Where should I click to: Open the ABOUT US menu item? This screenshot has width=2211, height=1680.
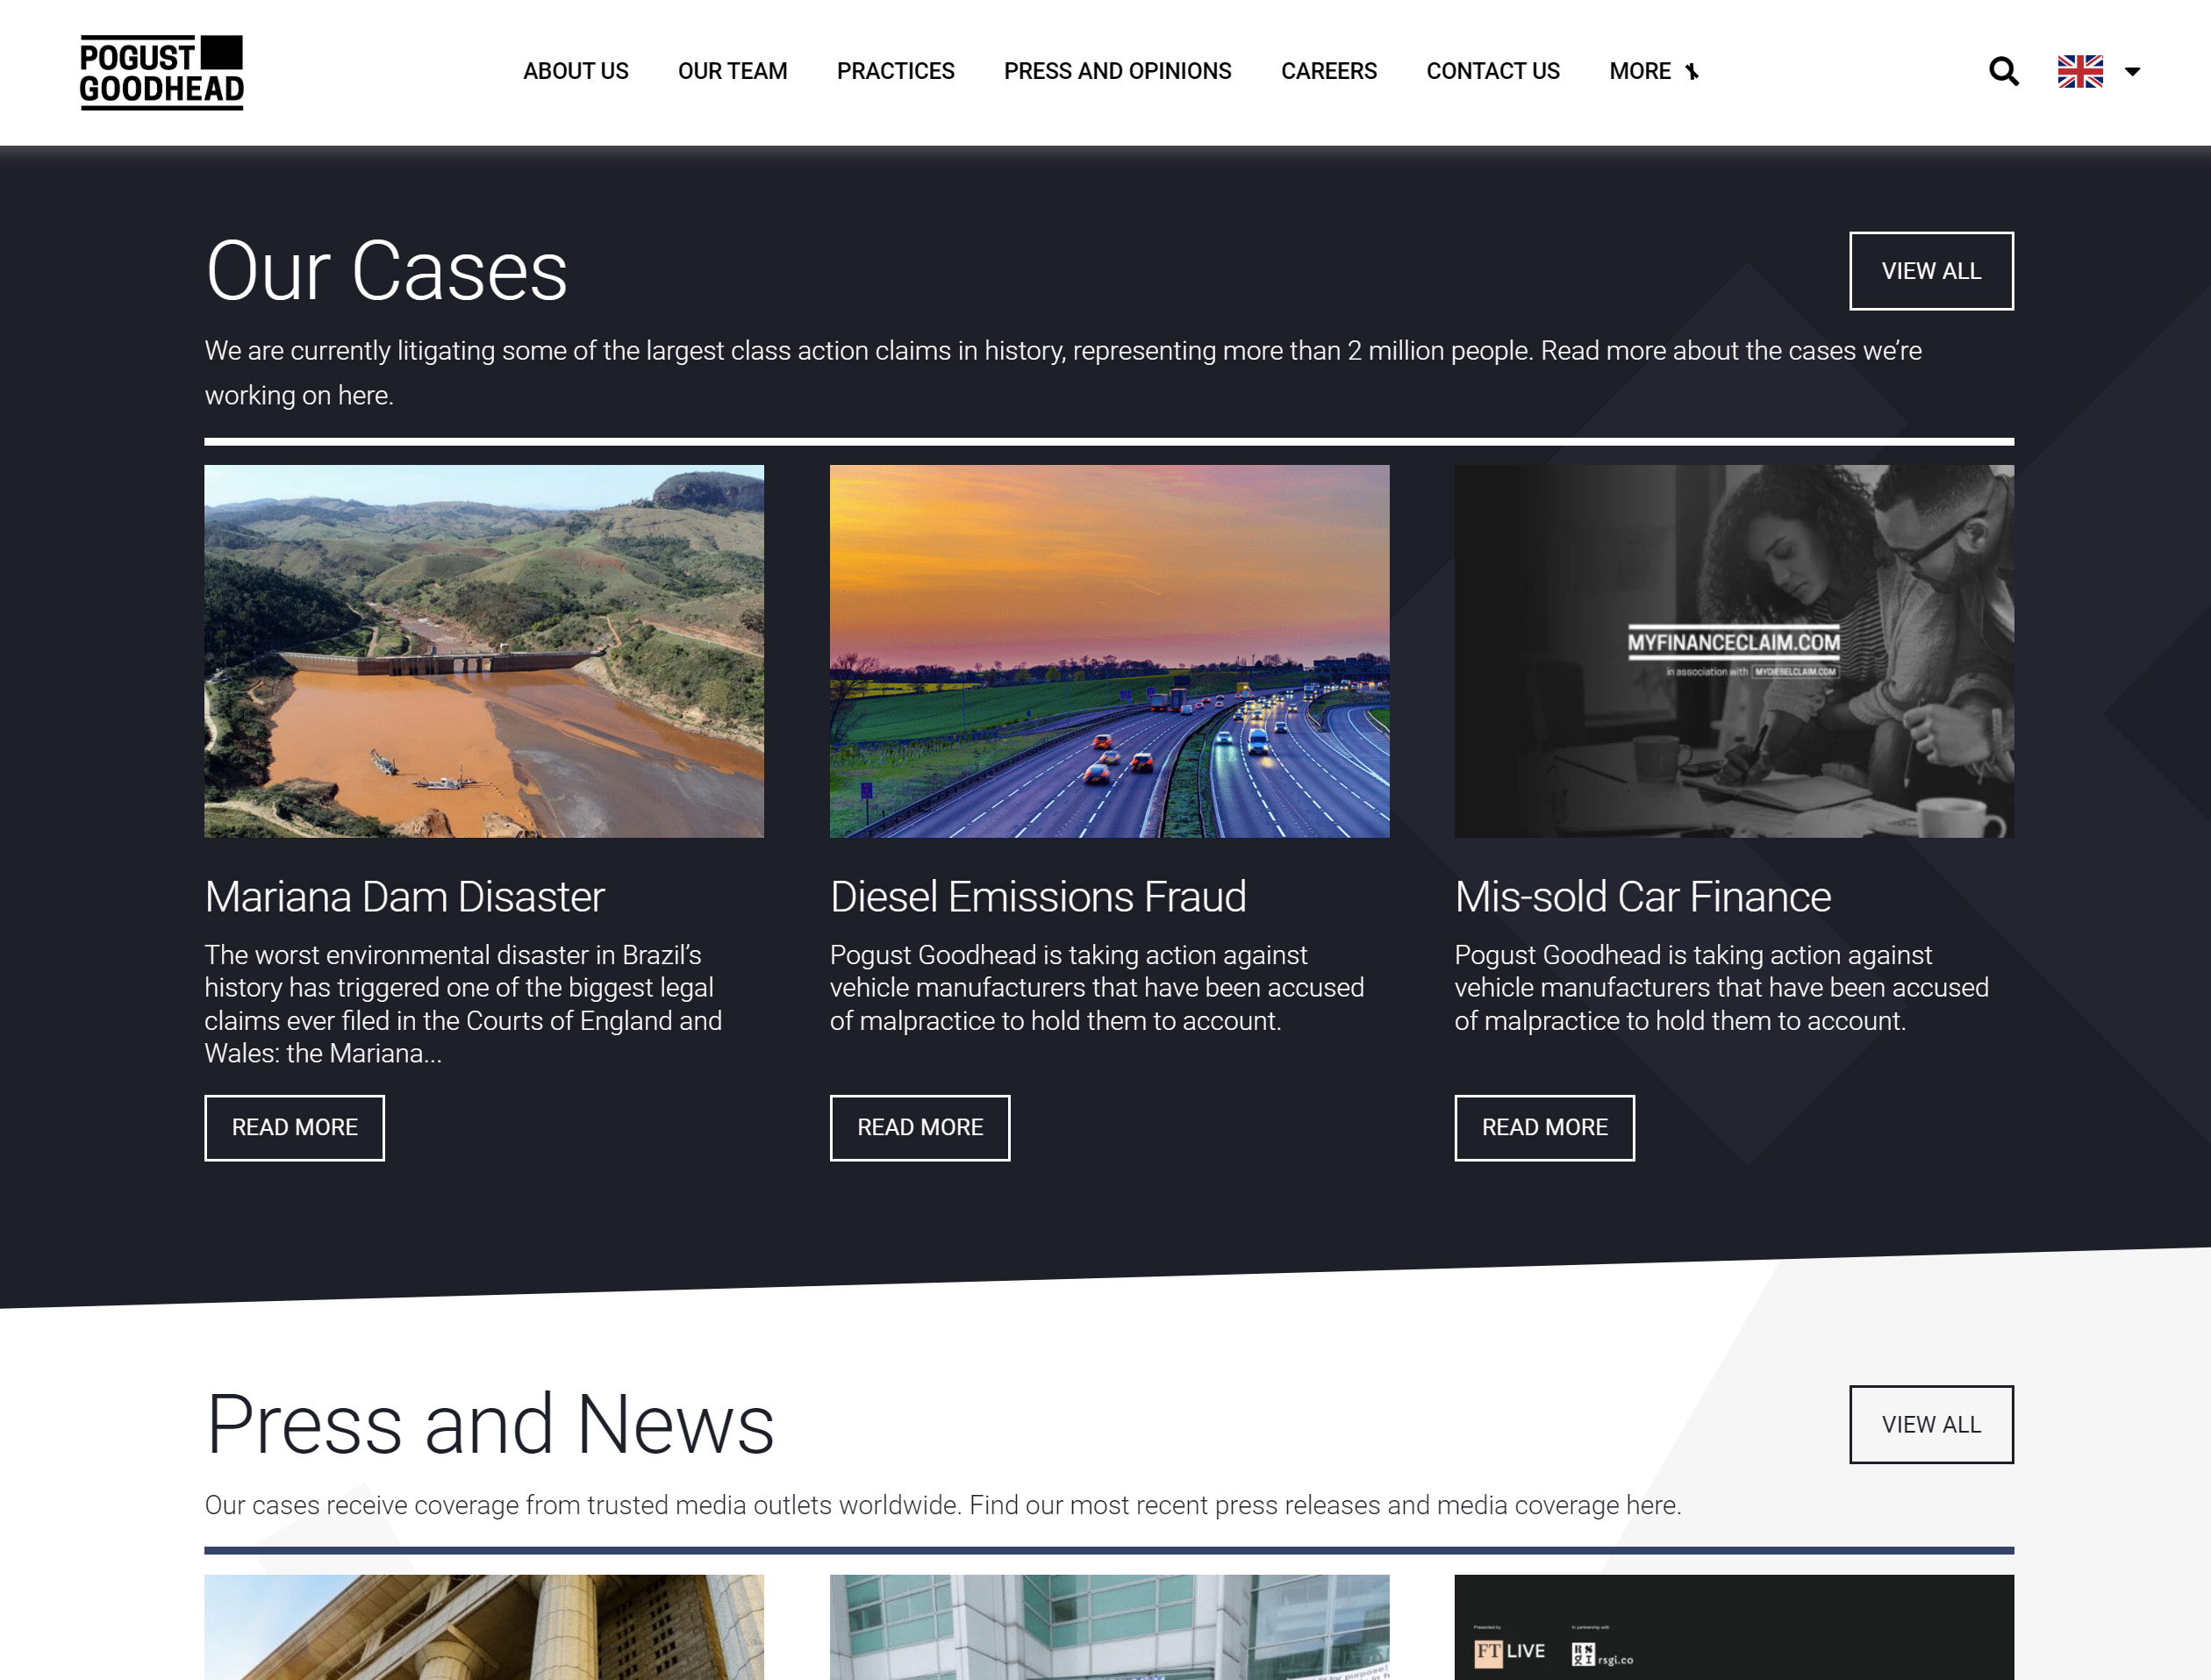(575, 71)
